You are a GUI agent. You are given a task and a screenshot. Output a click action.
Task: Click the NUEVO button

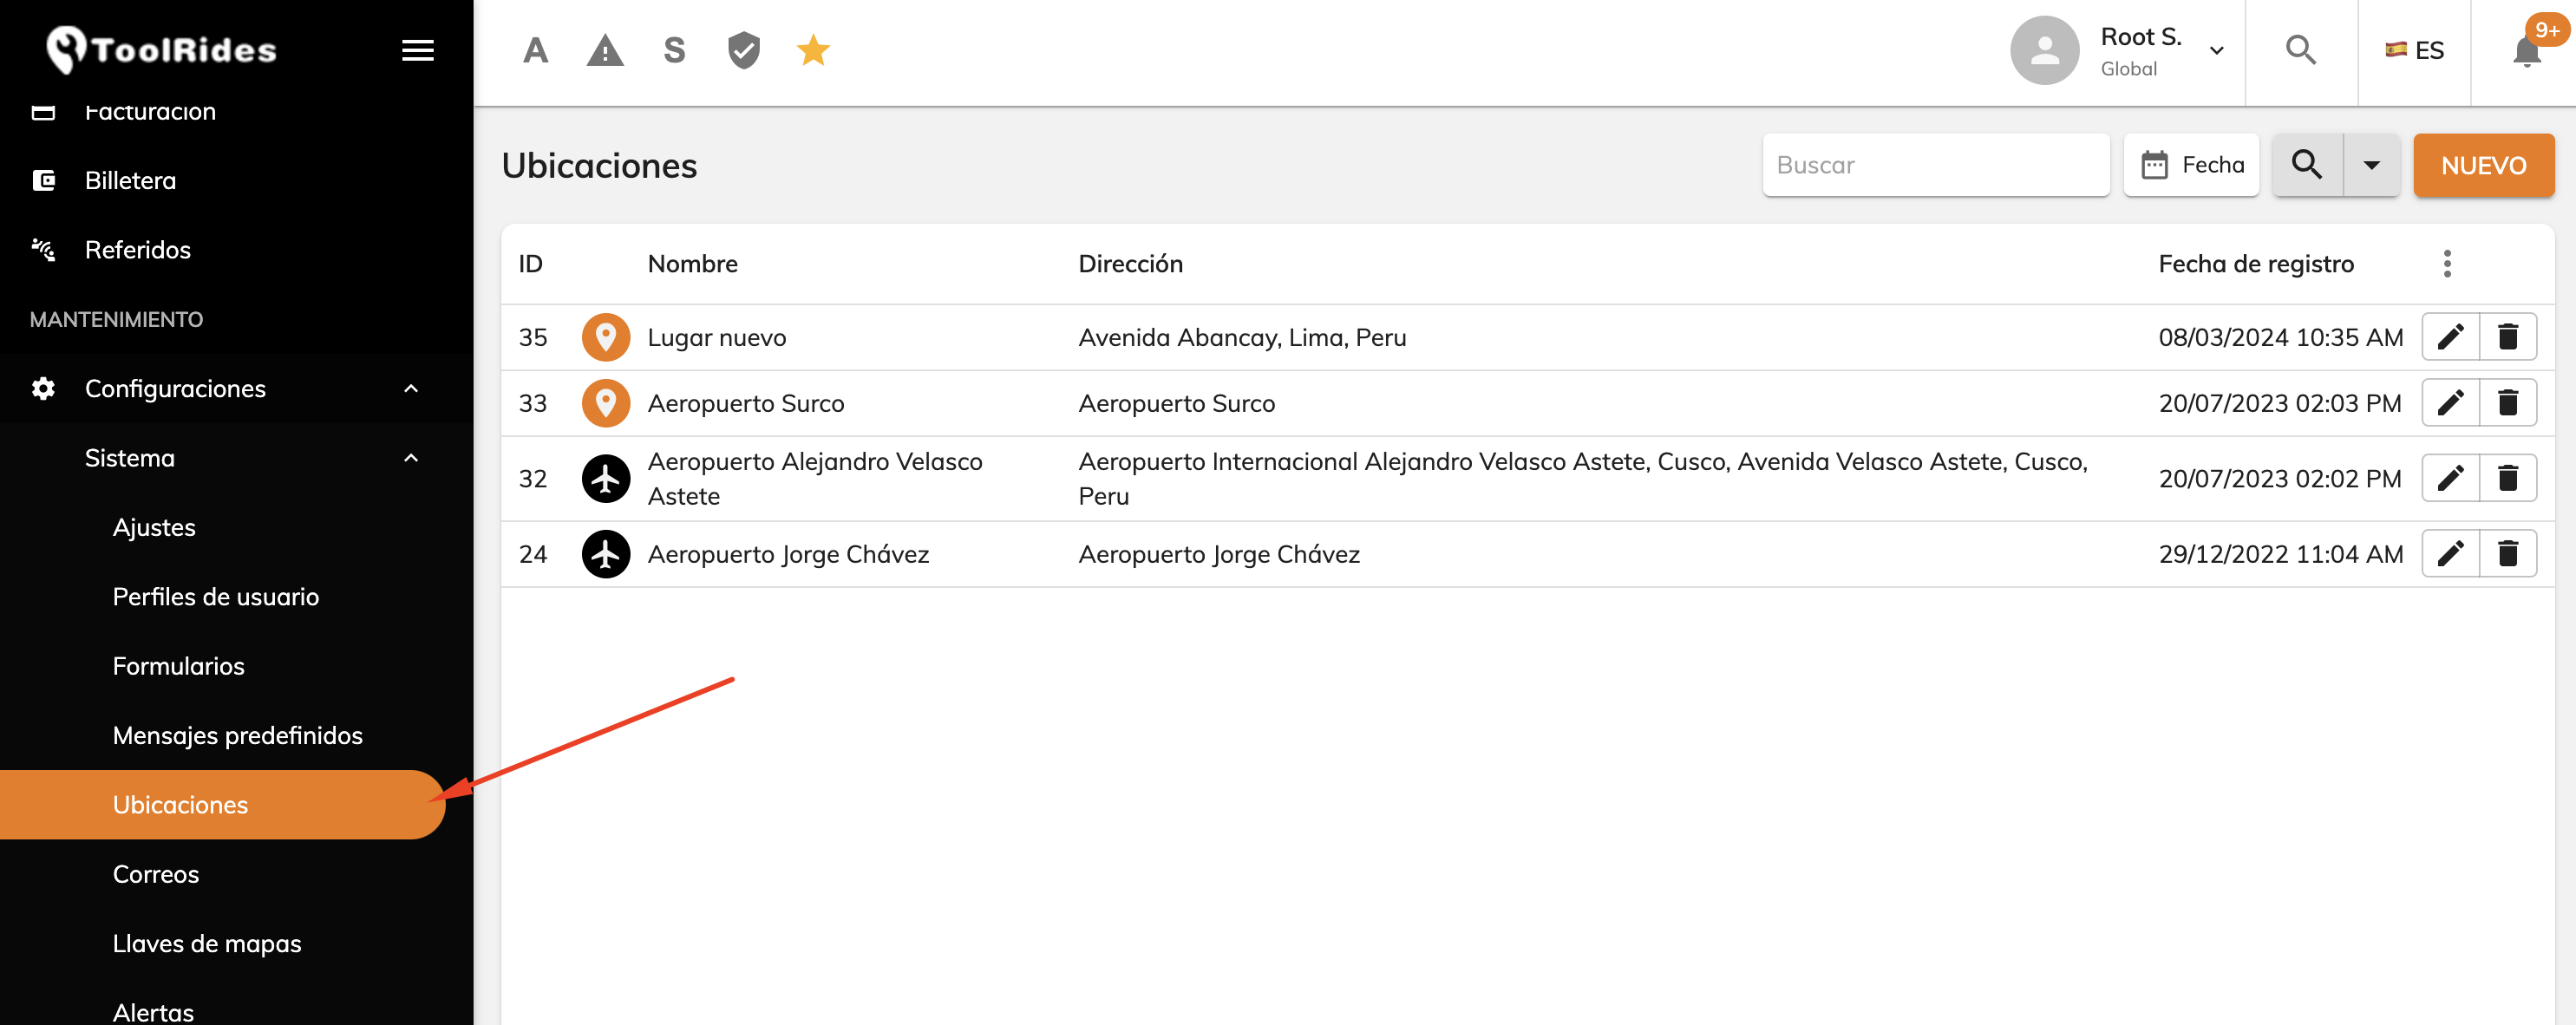(2483, 165)
